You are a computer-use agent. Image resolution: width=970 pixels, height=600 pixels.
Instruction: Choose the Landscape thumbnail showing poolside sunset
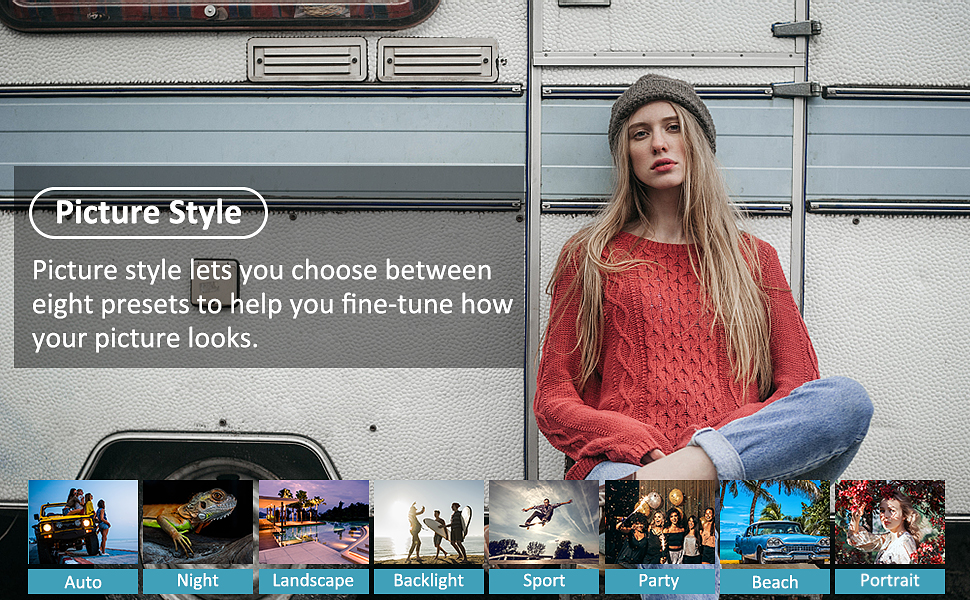coord(314,522)
